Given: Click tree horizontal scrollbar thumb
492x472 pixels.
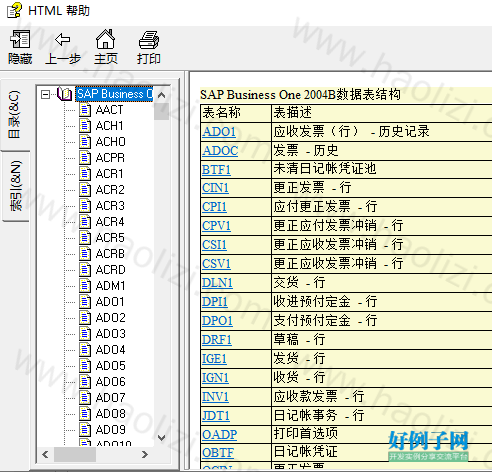Looking at the screenshot, I should [75, 454].
